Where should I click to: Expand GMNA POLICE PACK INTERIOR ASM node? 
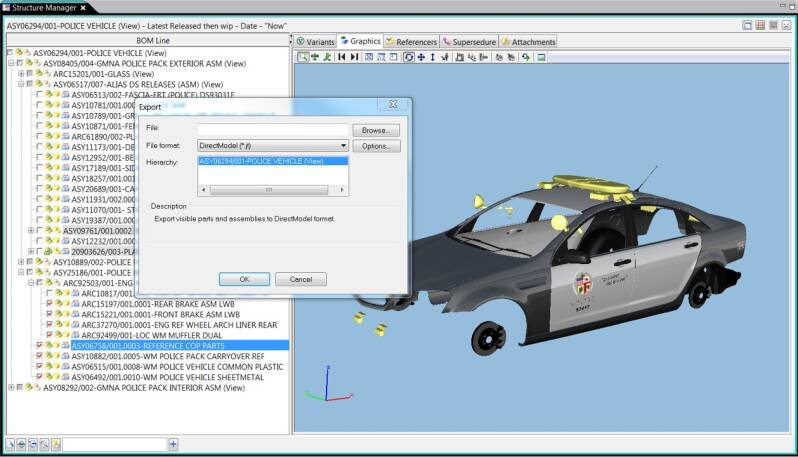[x=11, y=387]
